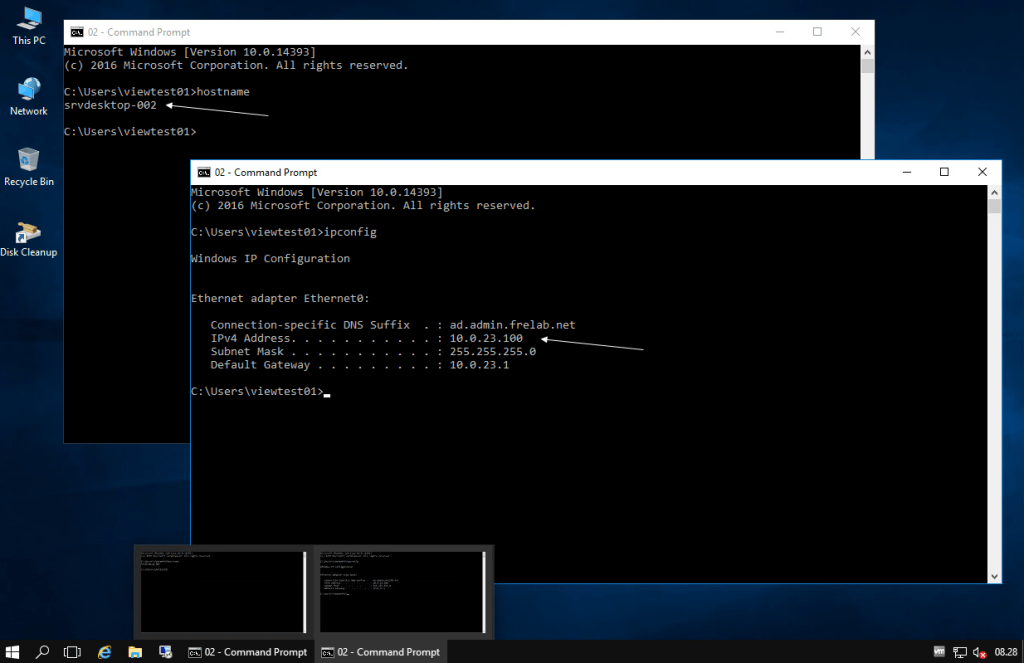
Task: Maximize the front Command Prompt window
Action: coord(944,172)
